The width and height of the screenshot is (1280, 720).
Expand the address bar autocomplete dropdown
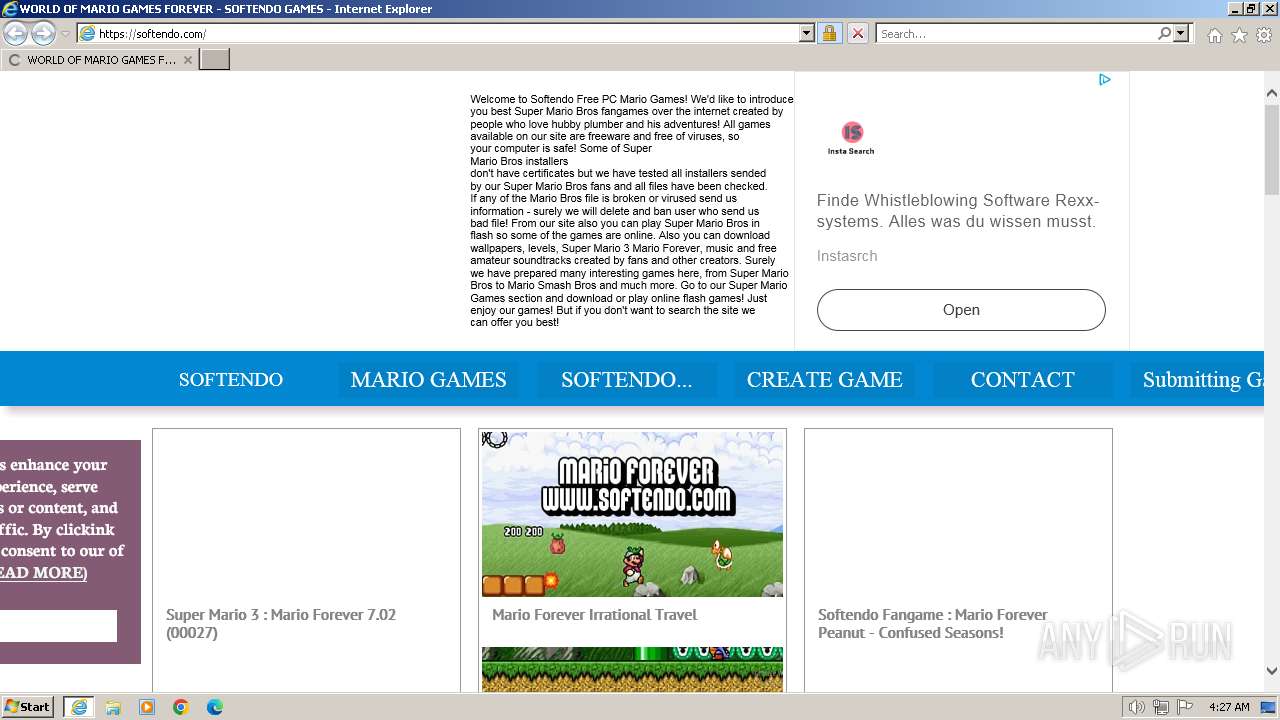point(807,33)
